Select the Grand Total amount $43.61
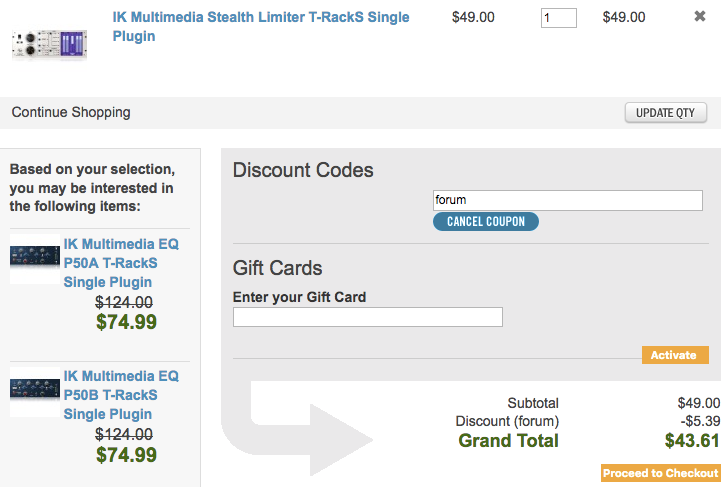 (692, 441)
